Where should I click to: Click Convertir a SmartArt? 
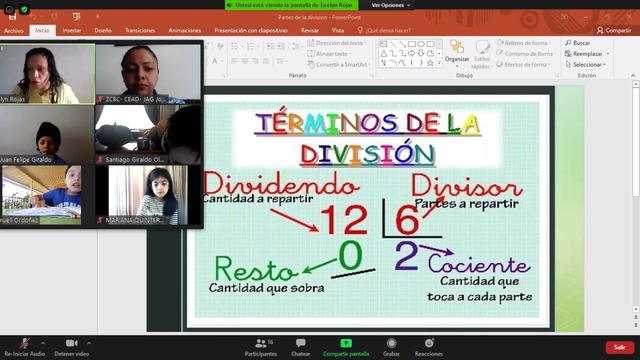(339, 64)
